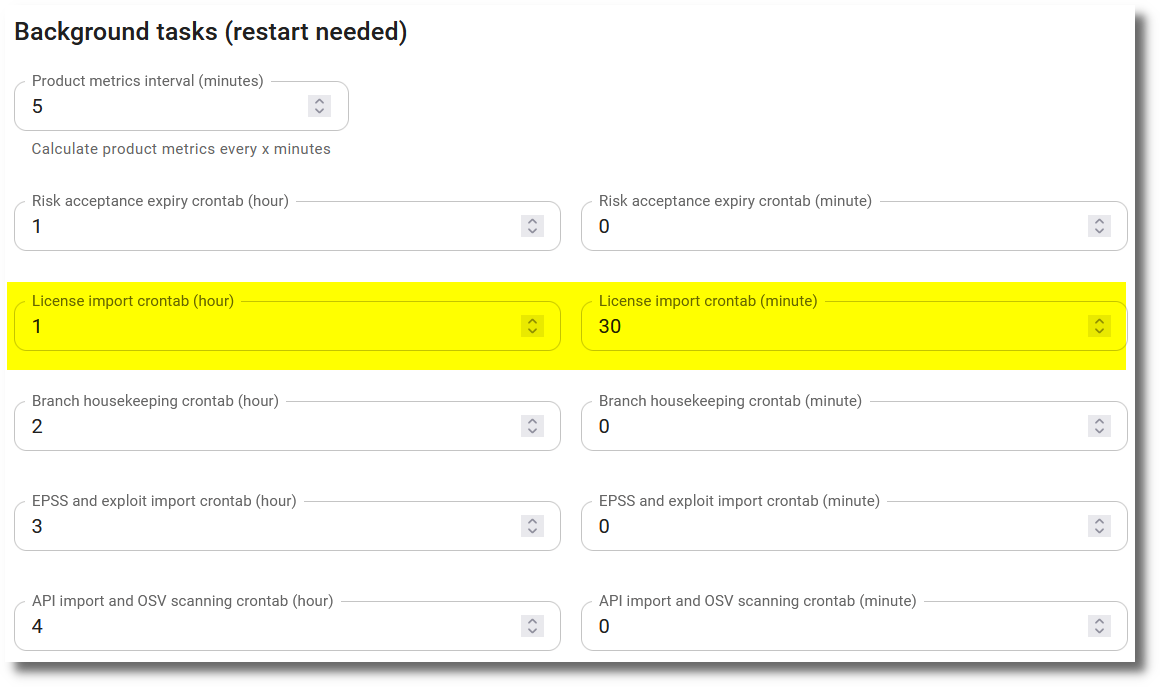The image size is (1160, 687).
Task: Click the Branch housekeeping hour input
Action: tap(250, 426)
